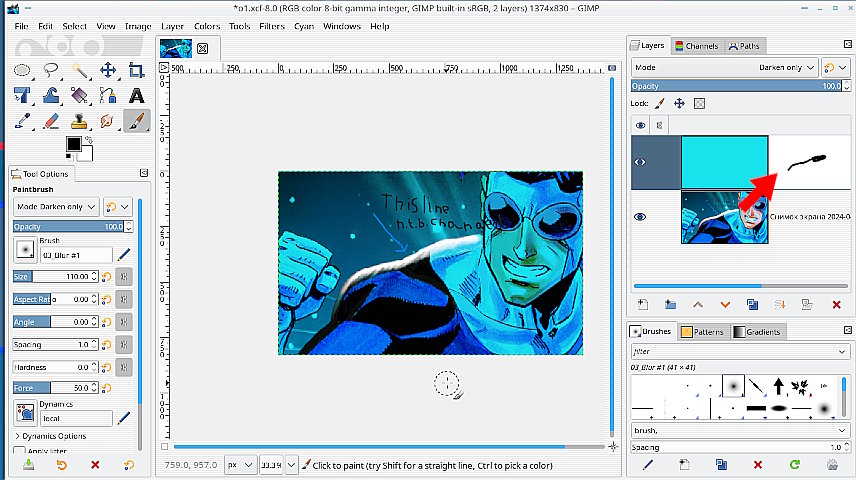856x480 pixels.
Task: Hide the top cyan layer
Action: [x=640, y=162]
